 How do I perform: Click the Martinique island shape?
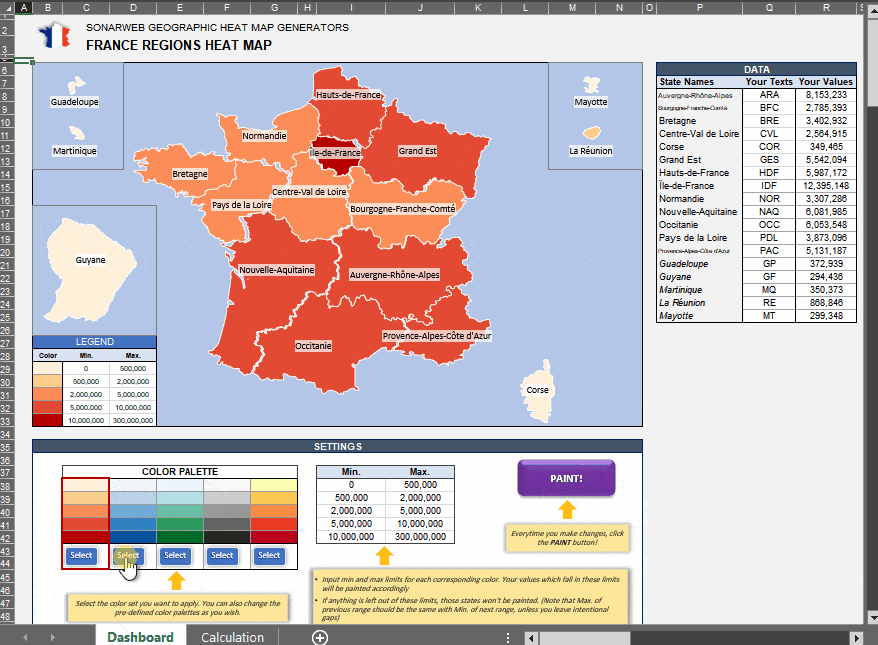(77, 133)
